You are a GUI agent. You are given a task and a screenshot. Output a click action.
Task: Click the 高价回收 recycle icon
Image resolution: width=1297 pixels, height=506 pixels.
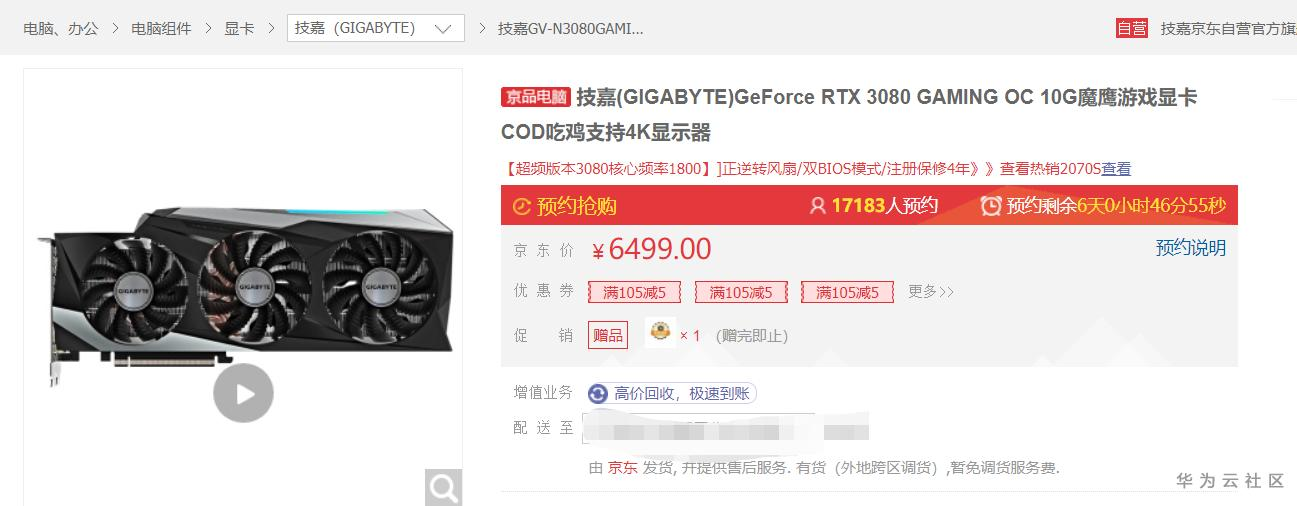click(x=598, y=394)
